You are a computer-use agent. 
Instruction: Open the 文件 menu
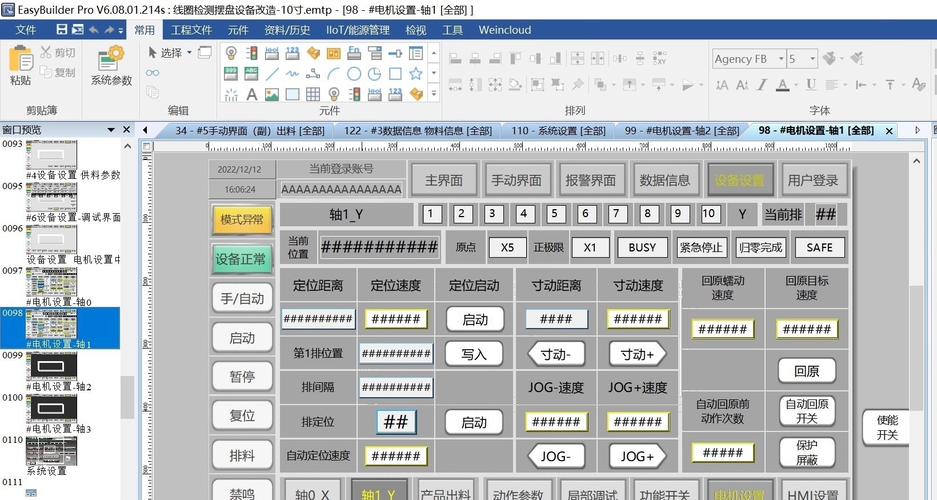(x=26, y=29)
